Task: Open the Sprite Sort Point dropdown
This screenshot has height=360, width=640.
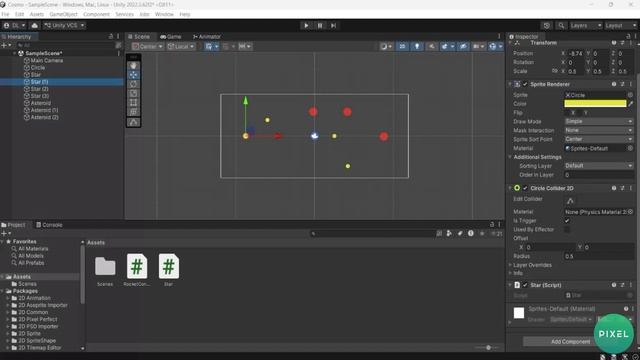Action: (599, 139)
